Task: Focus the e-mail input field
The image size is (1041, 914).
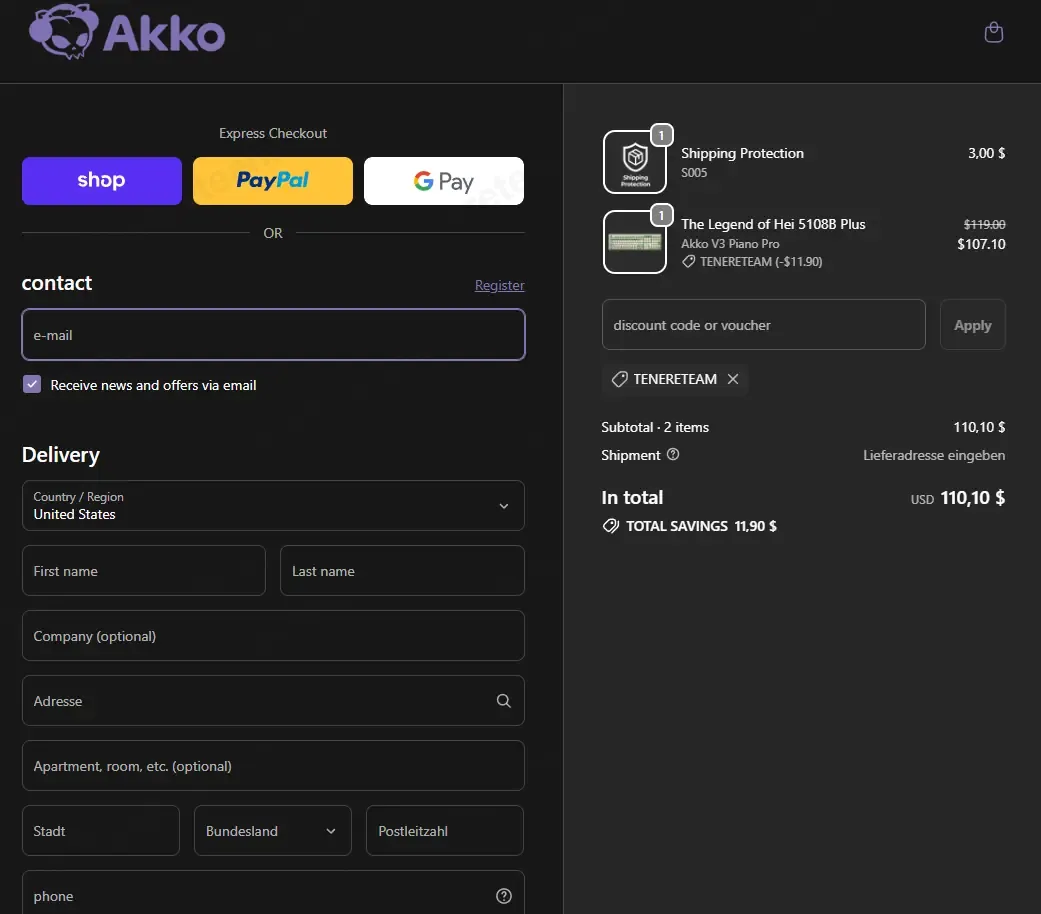Action: [273, 335]
